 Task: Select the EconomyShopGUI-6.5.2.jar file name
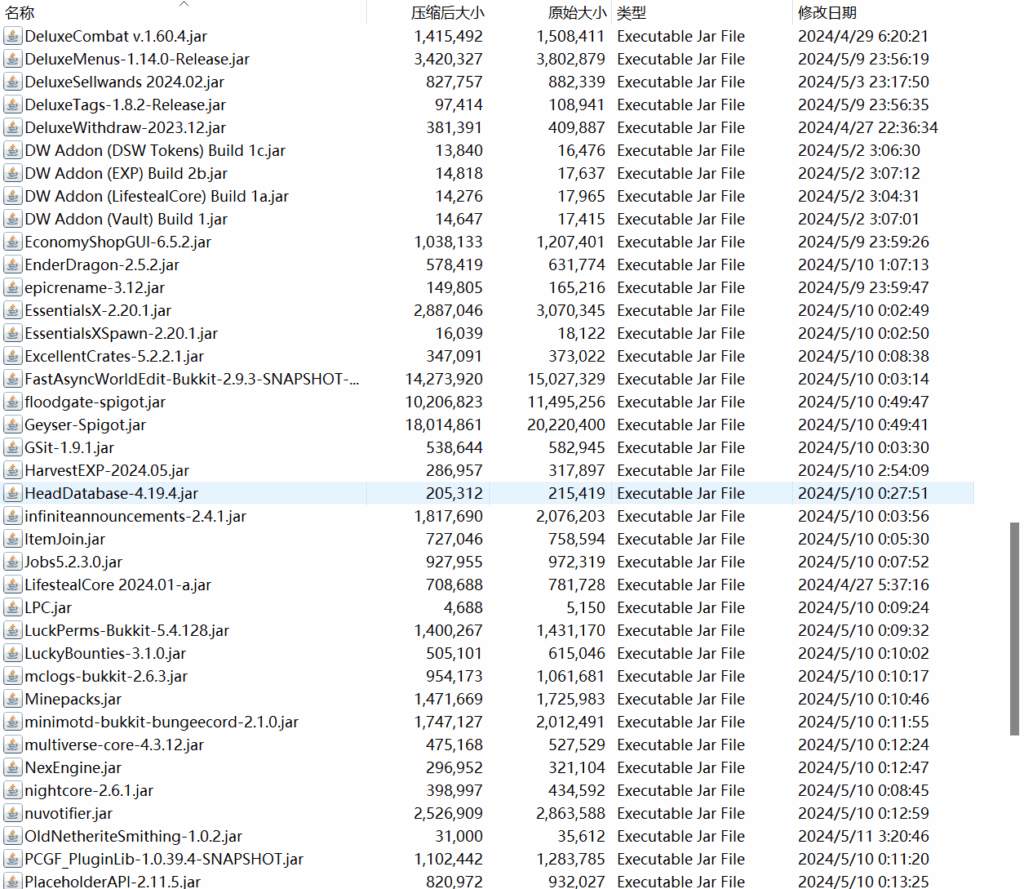(x=118, y=242)
